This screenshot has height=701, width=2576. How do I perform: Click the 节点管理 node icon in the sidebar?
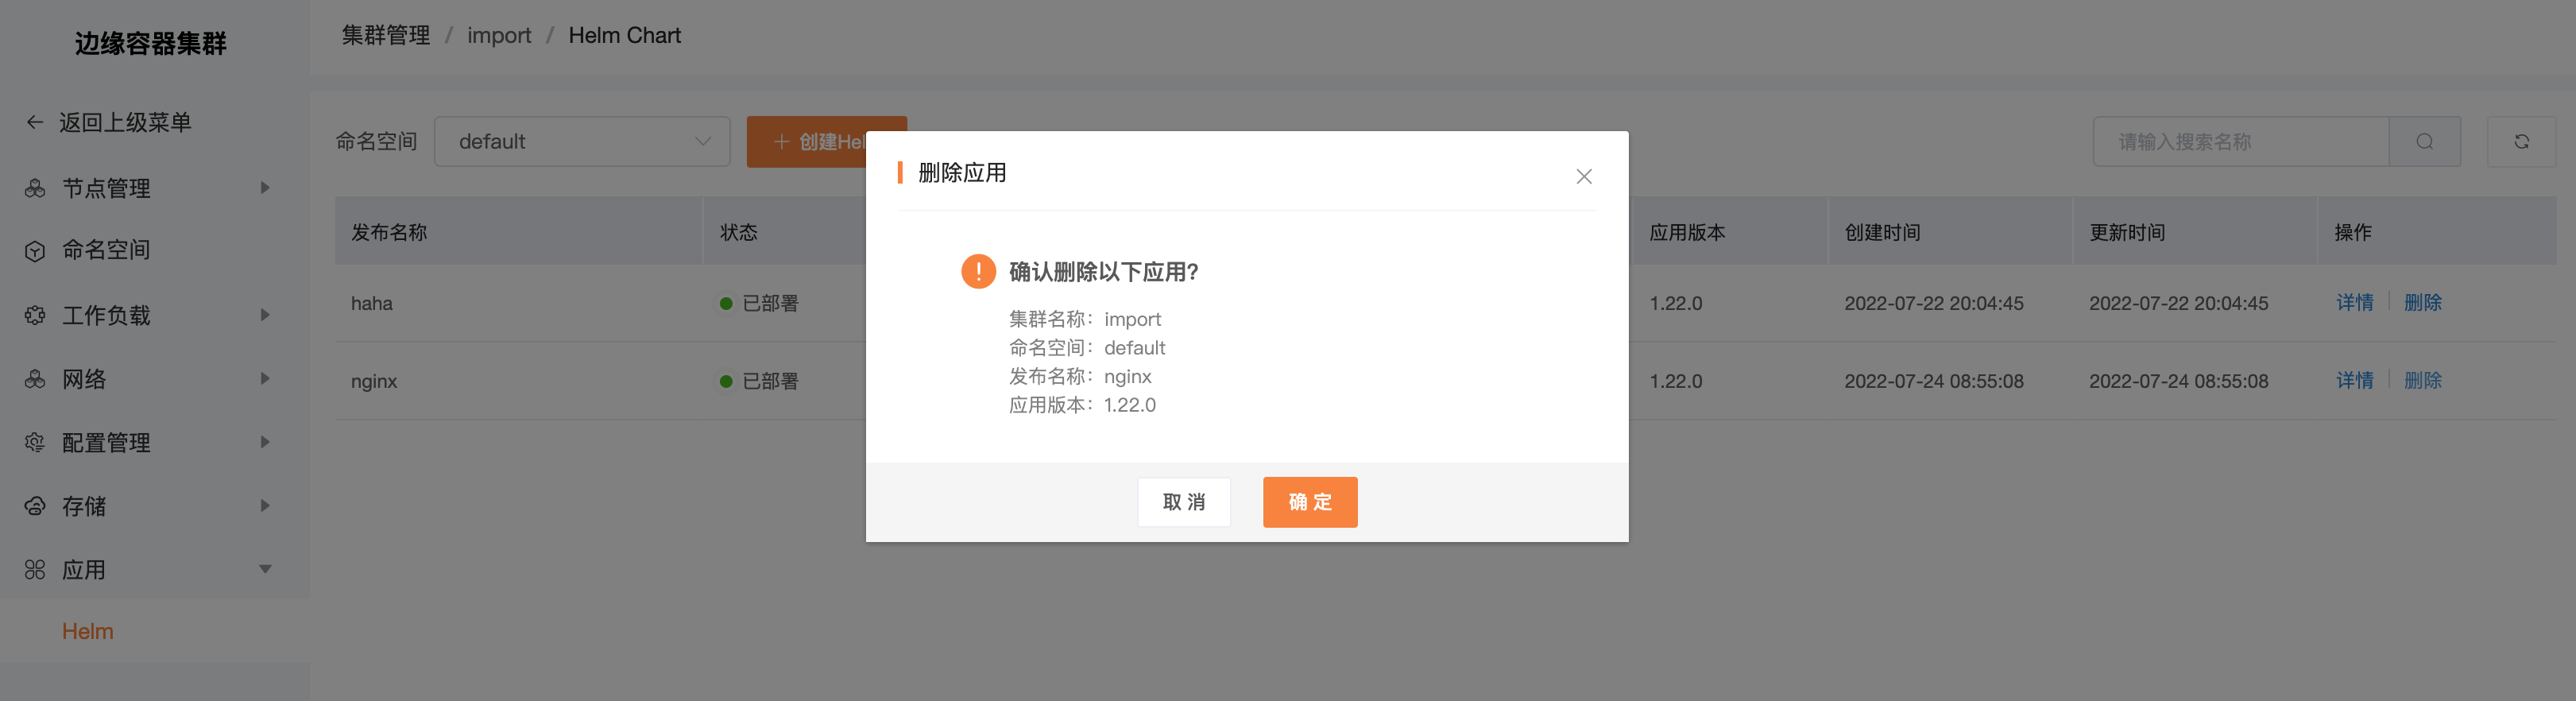tap(35, 188)
